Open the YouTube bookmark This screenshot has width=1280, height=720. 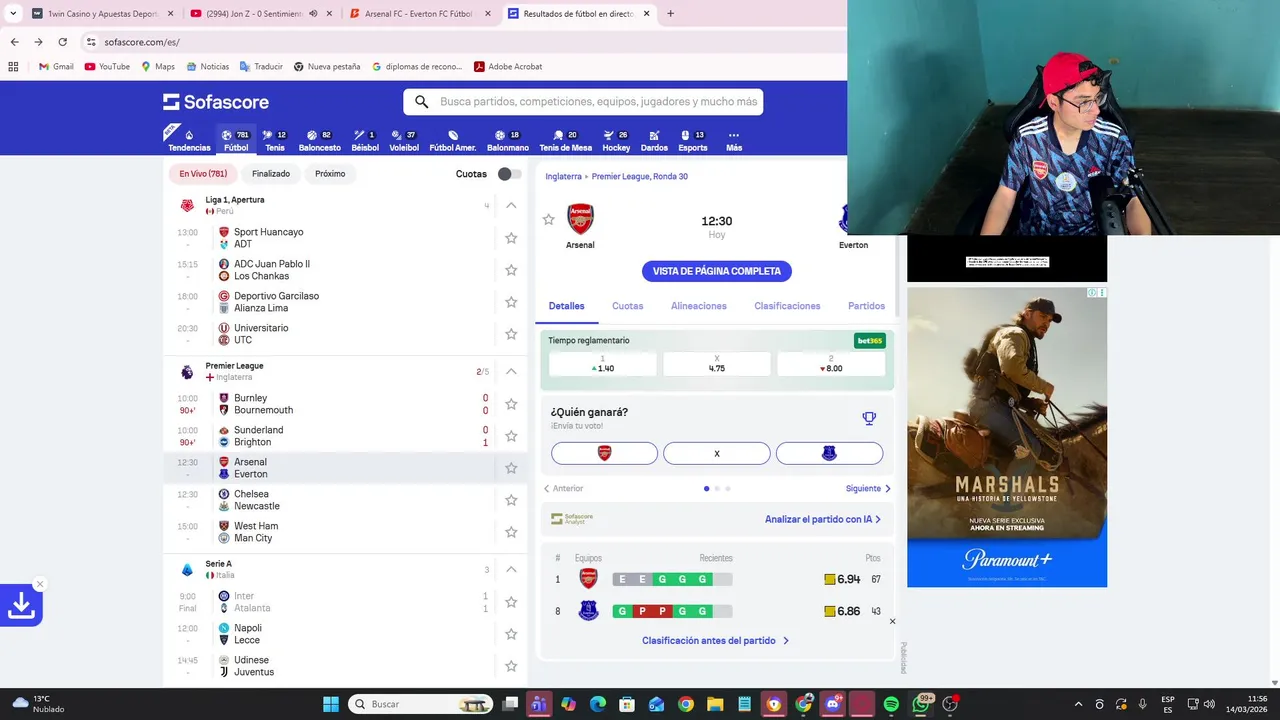[x=107, y=67]
